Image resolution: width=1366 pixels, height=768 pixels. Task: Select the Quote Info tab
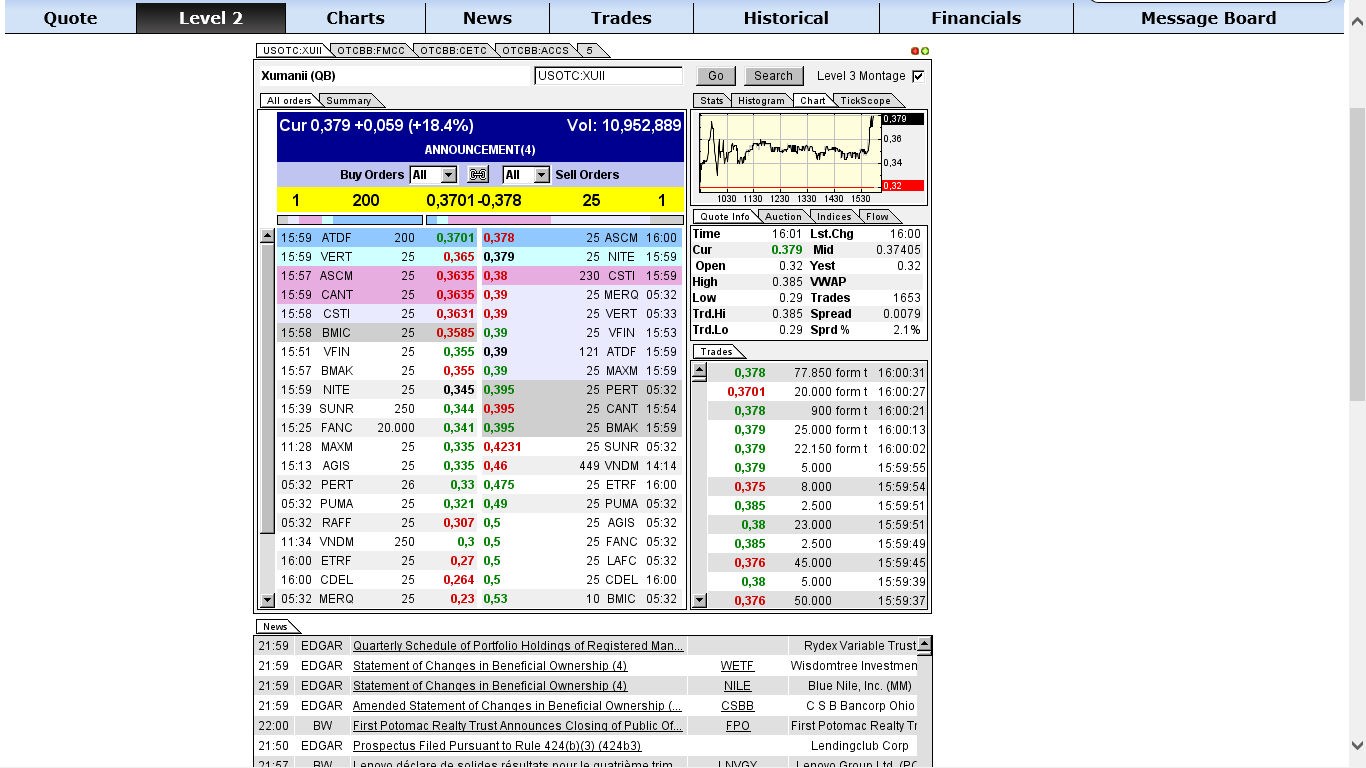click(725, 217)
